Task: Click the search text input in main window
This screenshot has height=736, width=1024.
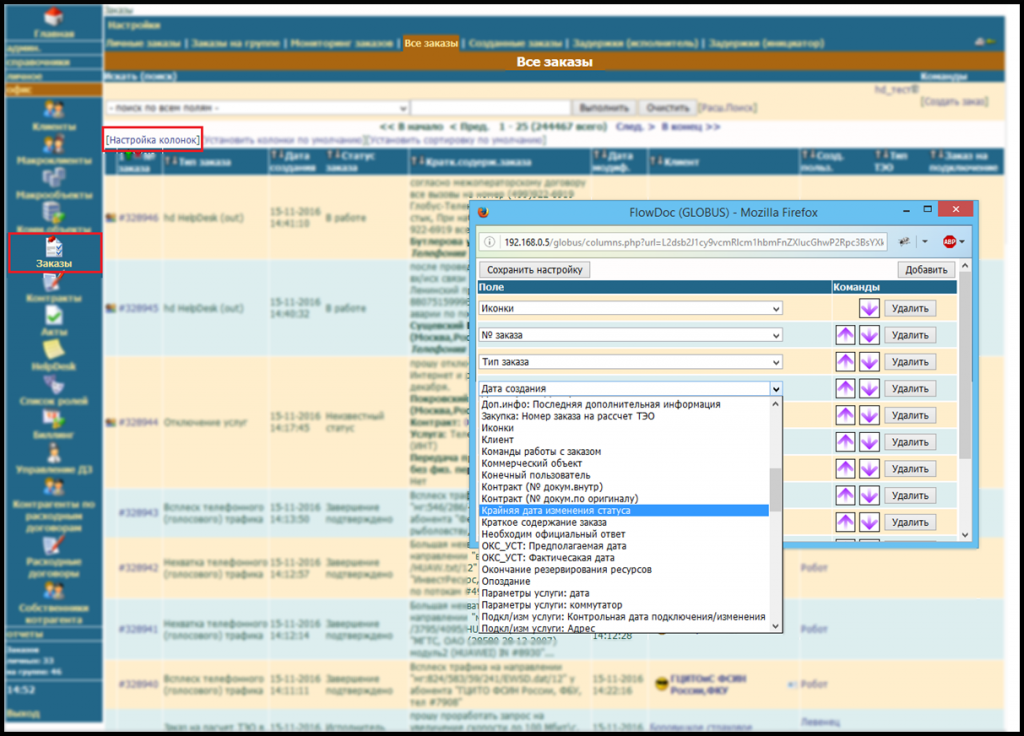Action: coord(491,108)
